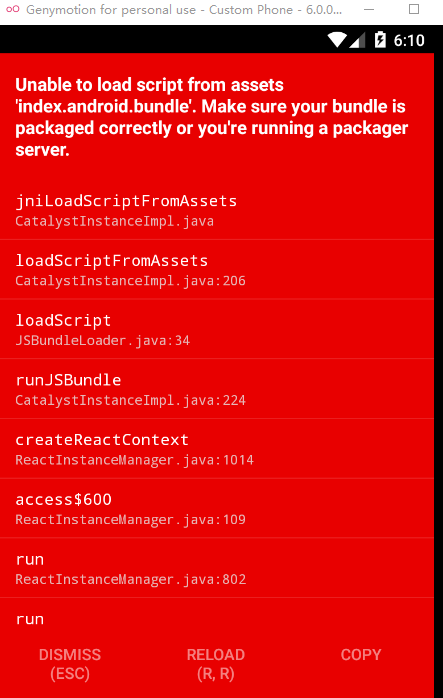Image resolution: width=443 pixels, height=698 pixels.
Task: Copy the error stack trace
Action: (361, 655)
